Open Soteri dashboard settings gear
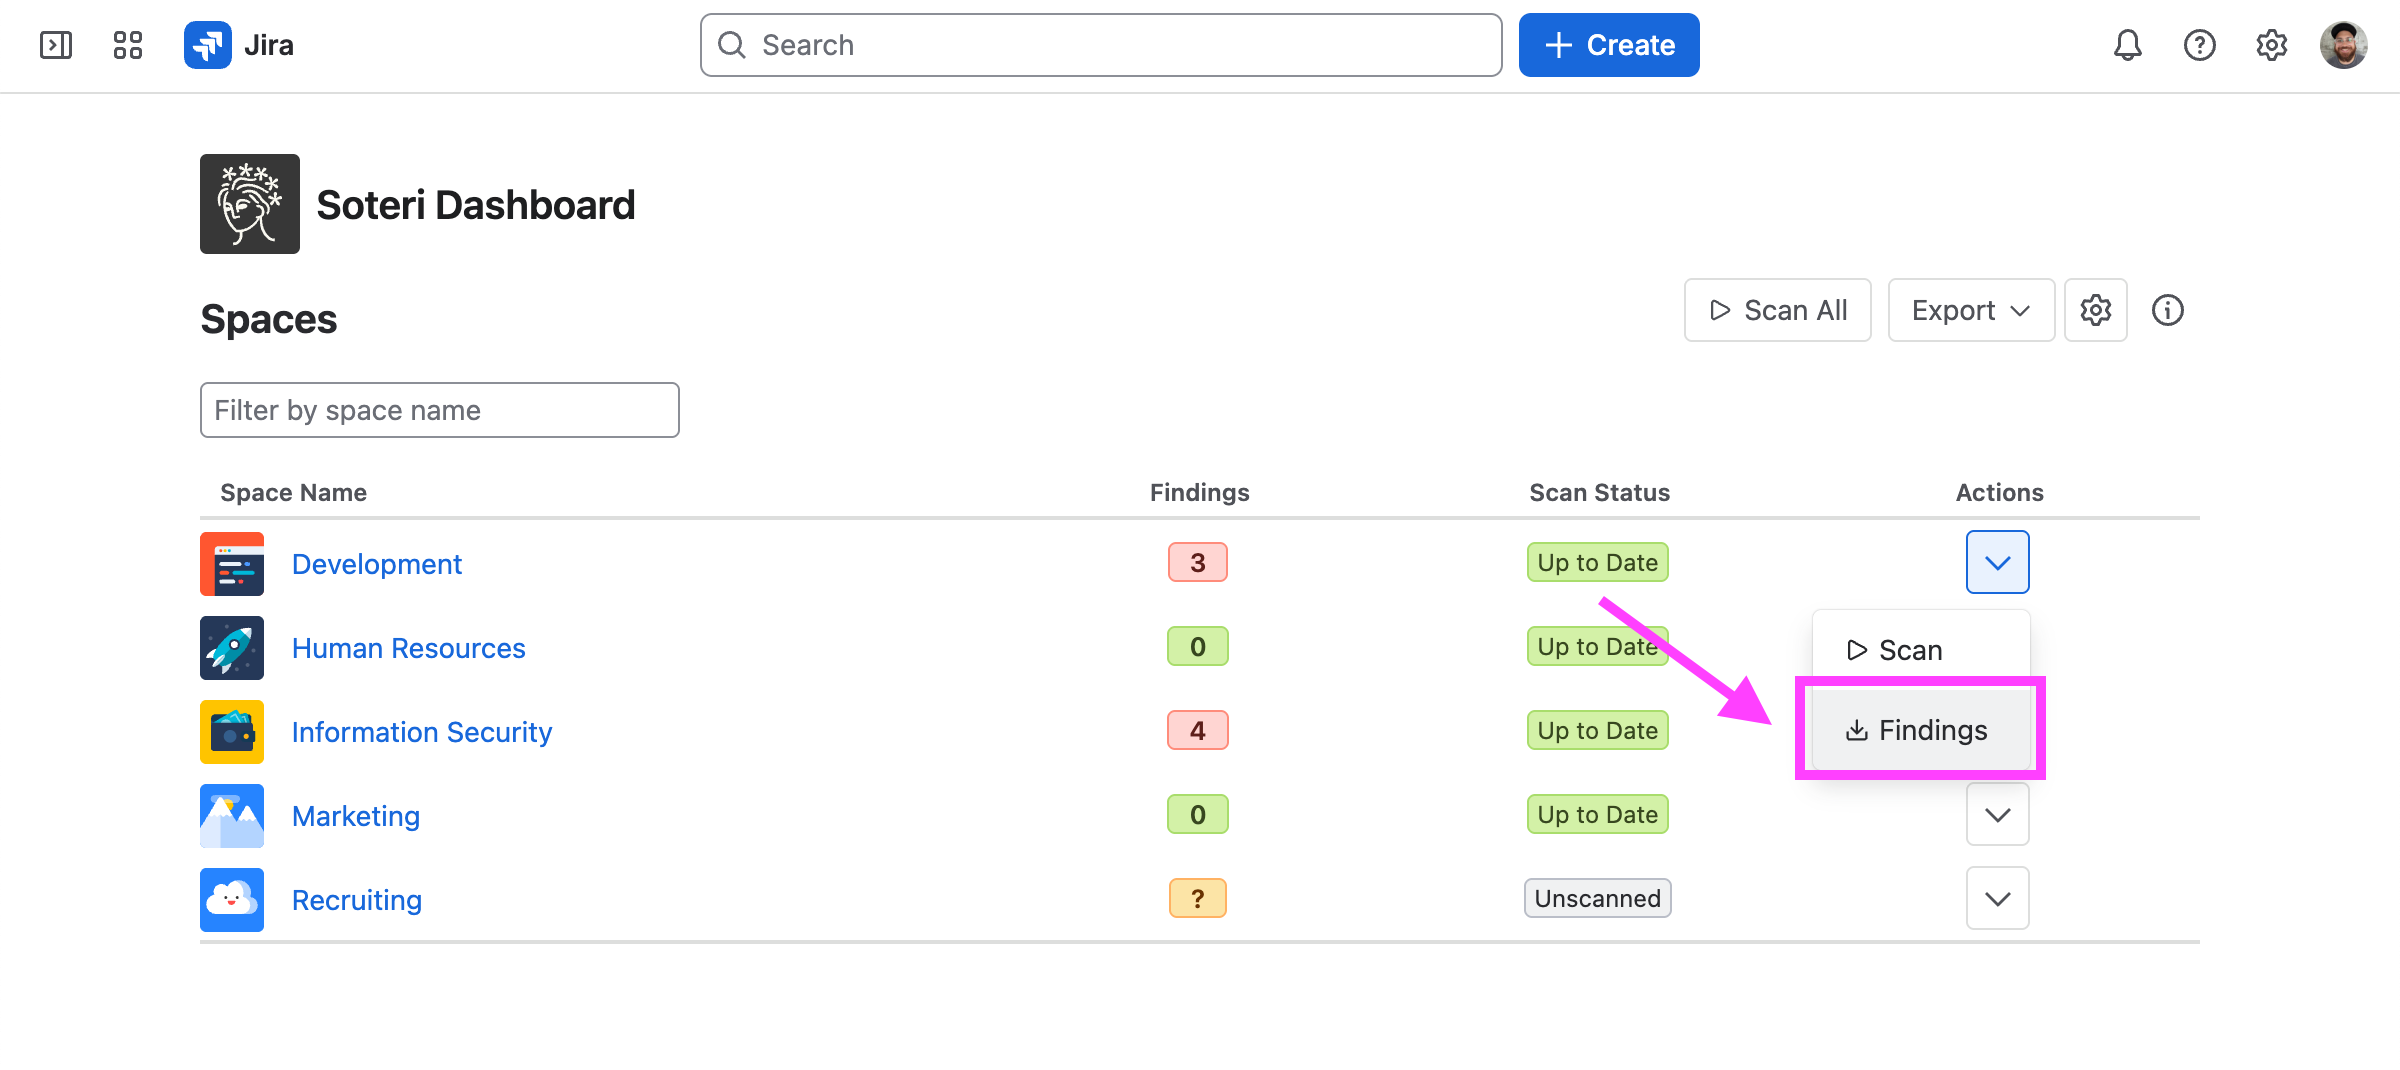This screenshot has height=1070, width=2400. (x=2096, y=310)
